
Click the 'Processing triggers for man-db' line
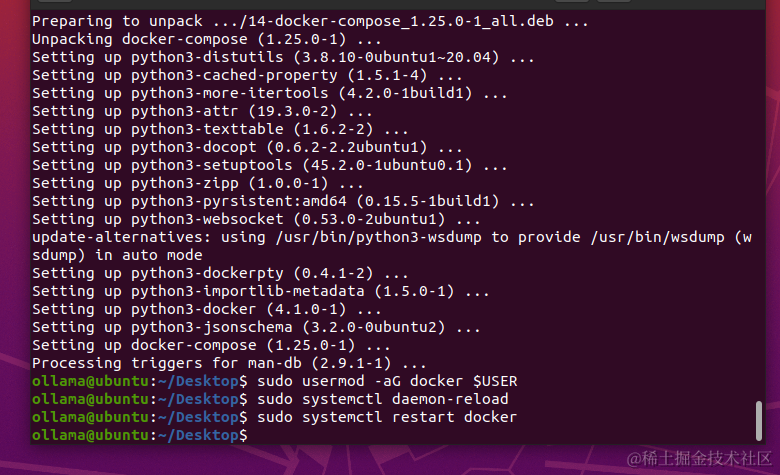pyautogui.click(x=229, y=363)
